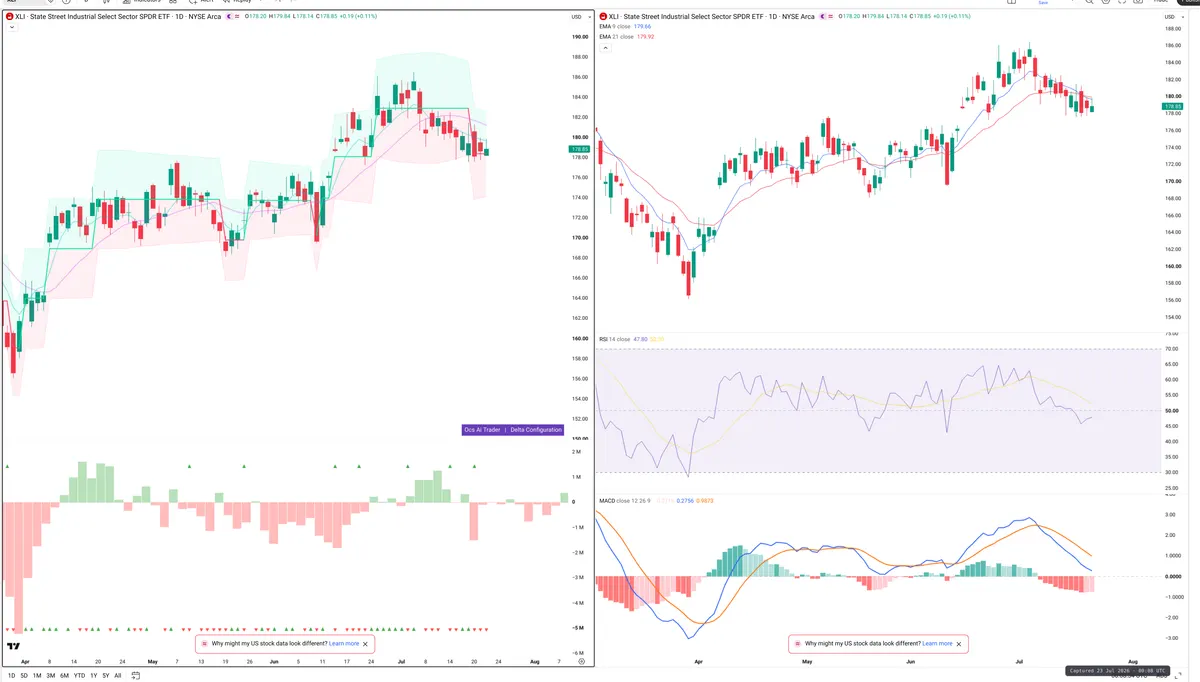The width and height of the screenshot is (1200, 682).
Task: Select 6M time range
Action: (64, 676)
